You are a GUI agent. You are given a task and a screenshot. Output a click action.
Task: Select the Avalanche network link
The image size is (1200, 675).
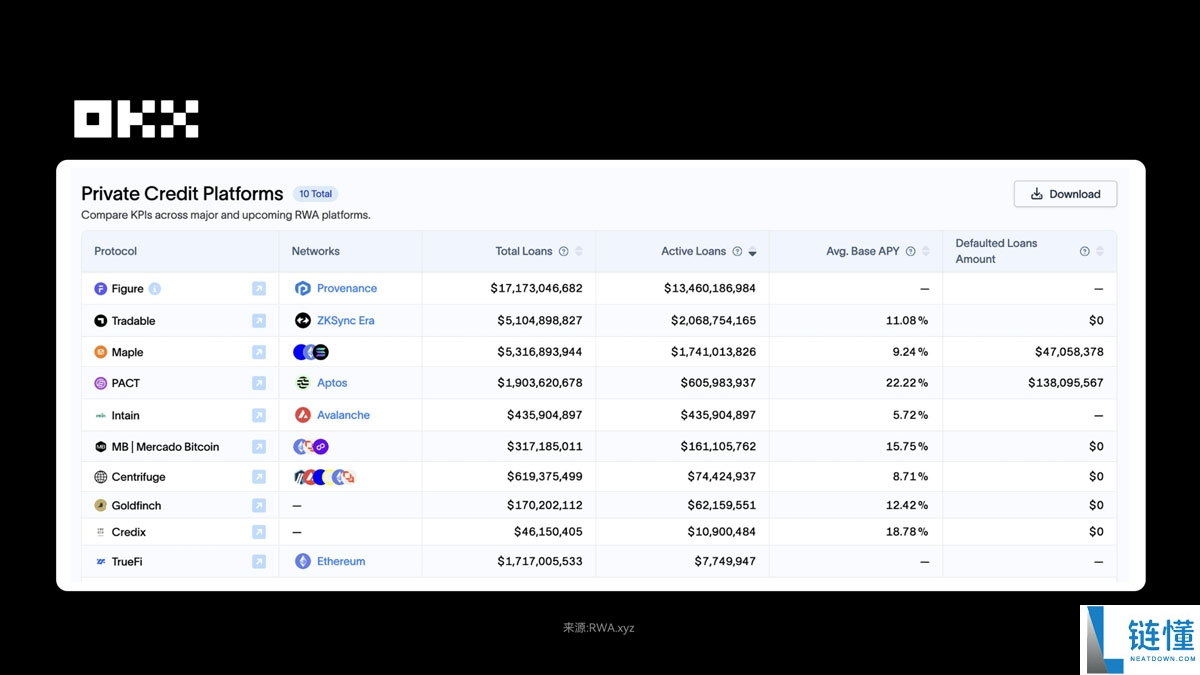343,415
